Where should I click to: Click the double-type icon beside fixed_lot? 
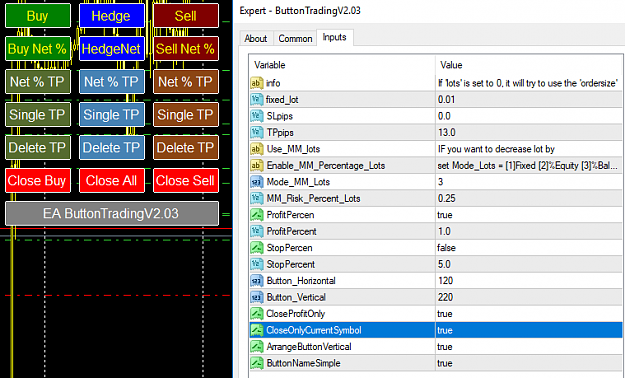(x=257, y=99)
